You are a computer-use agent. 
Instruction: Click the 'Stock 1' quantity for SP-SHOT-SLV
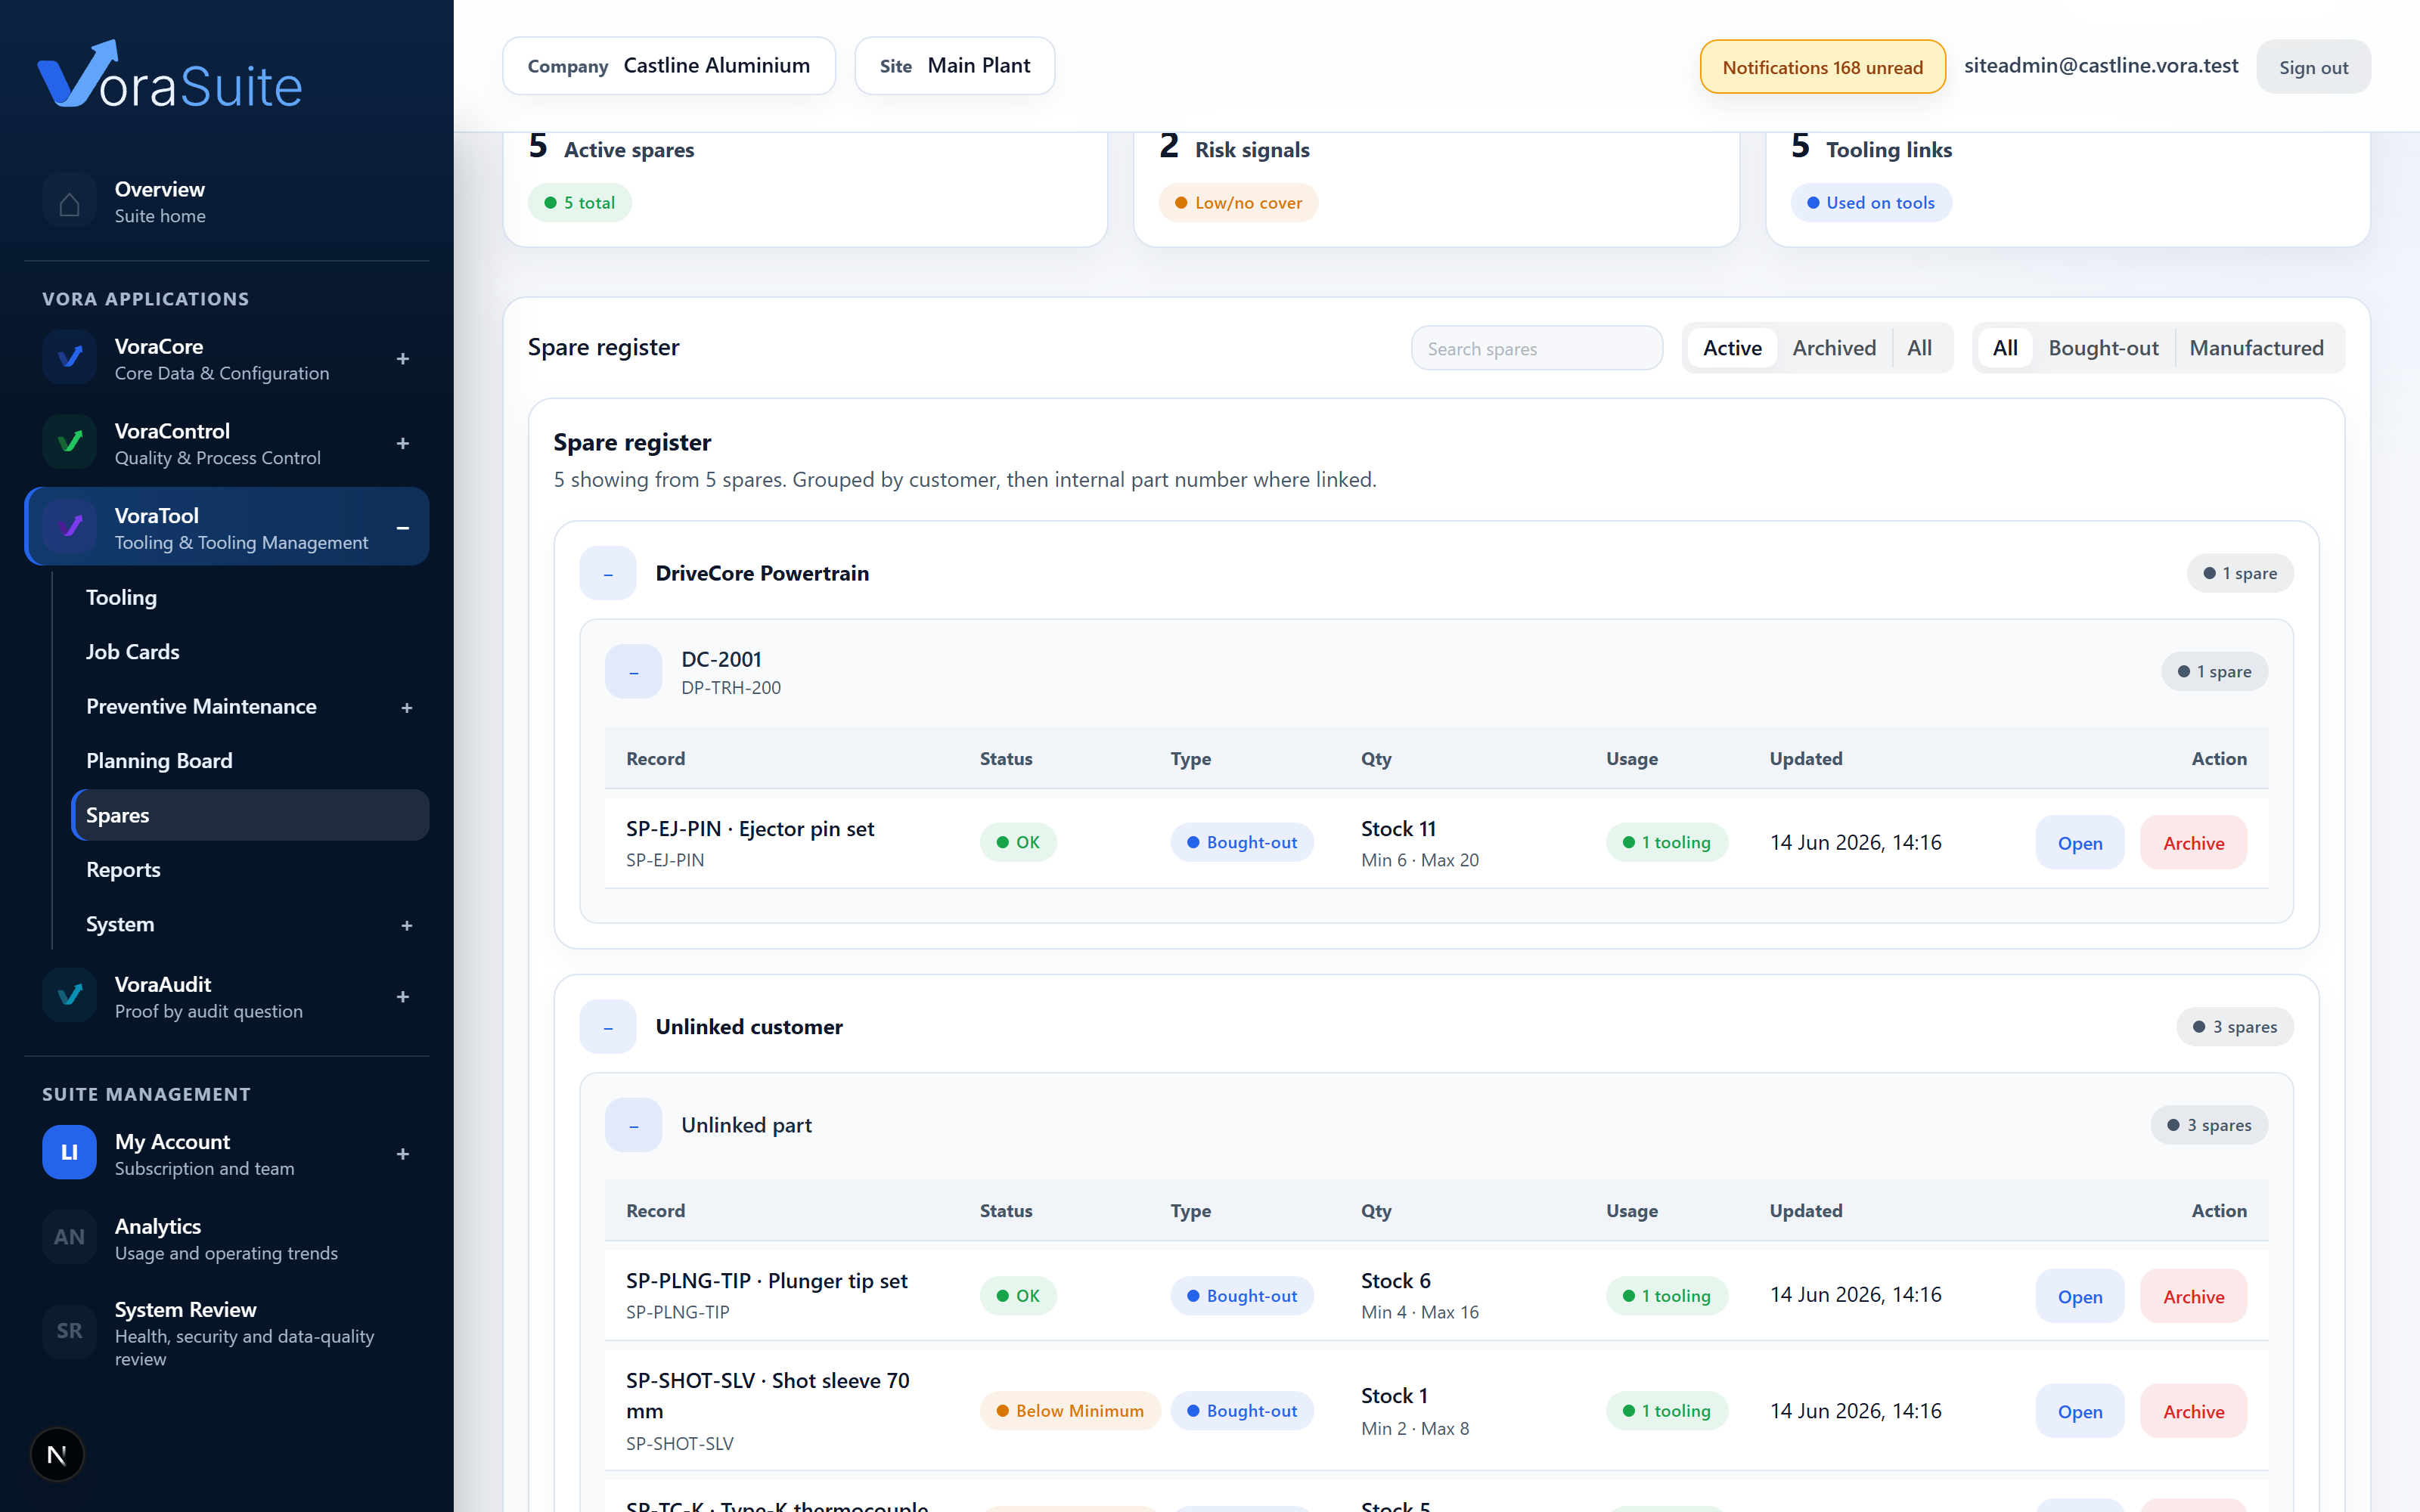[x=1394, y=1396]
